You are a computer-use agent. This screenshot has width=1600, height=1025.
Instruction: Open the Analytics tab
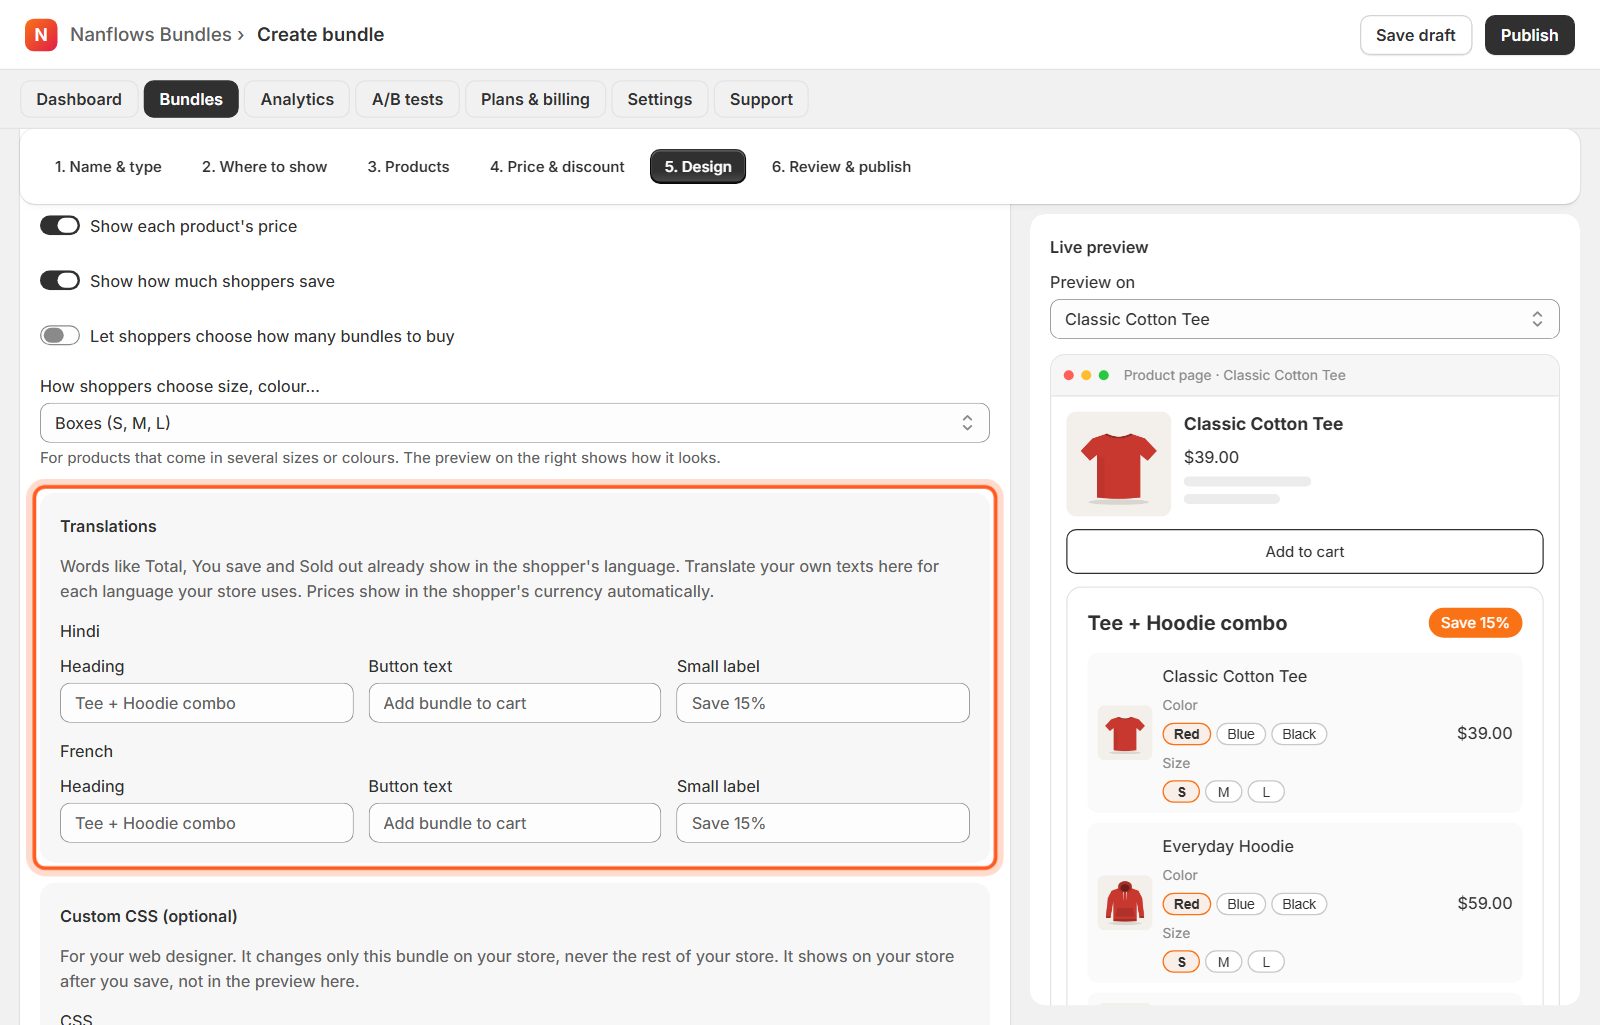297,99
